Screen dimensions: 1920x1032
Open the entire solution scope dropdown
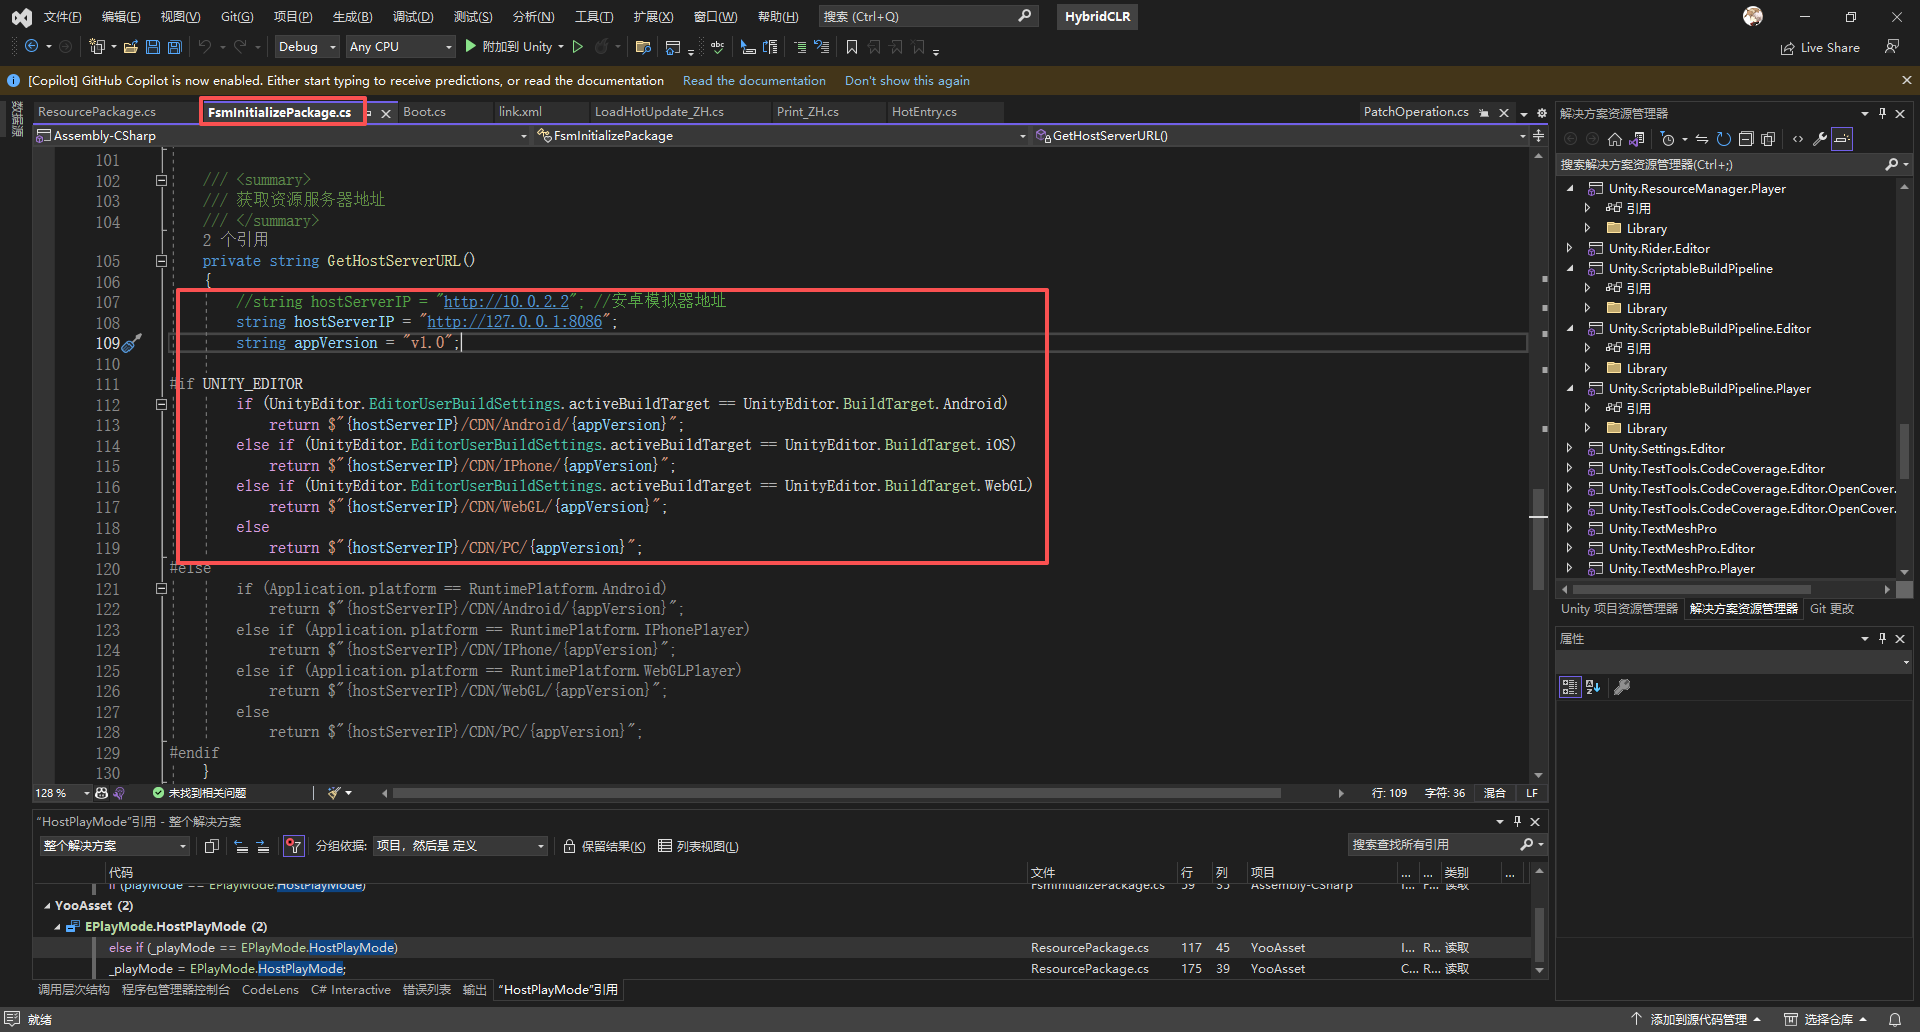tap(115, 846)
